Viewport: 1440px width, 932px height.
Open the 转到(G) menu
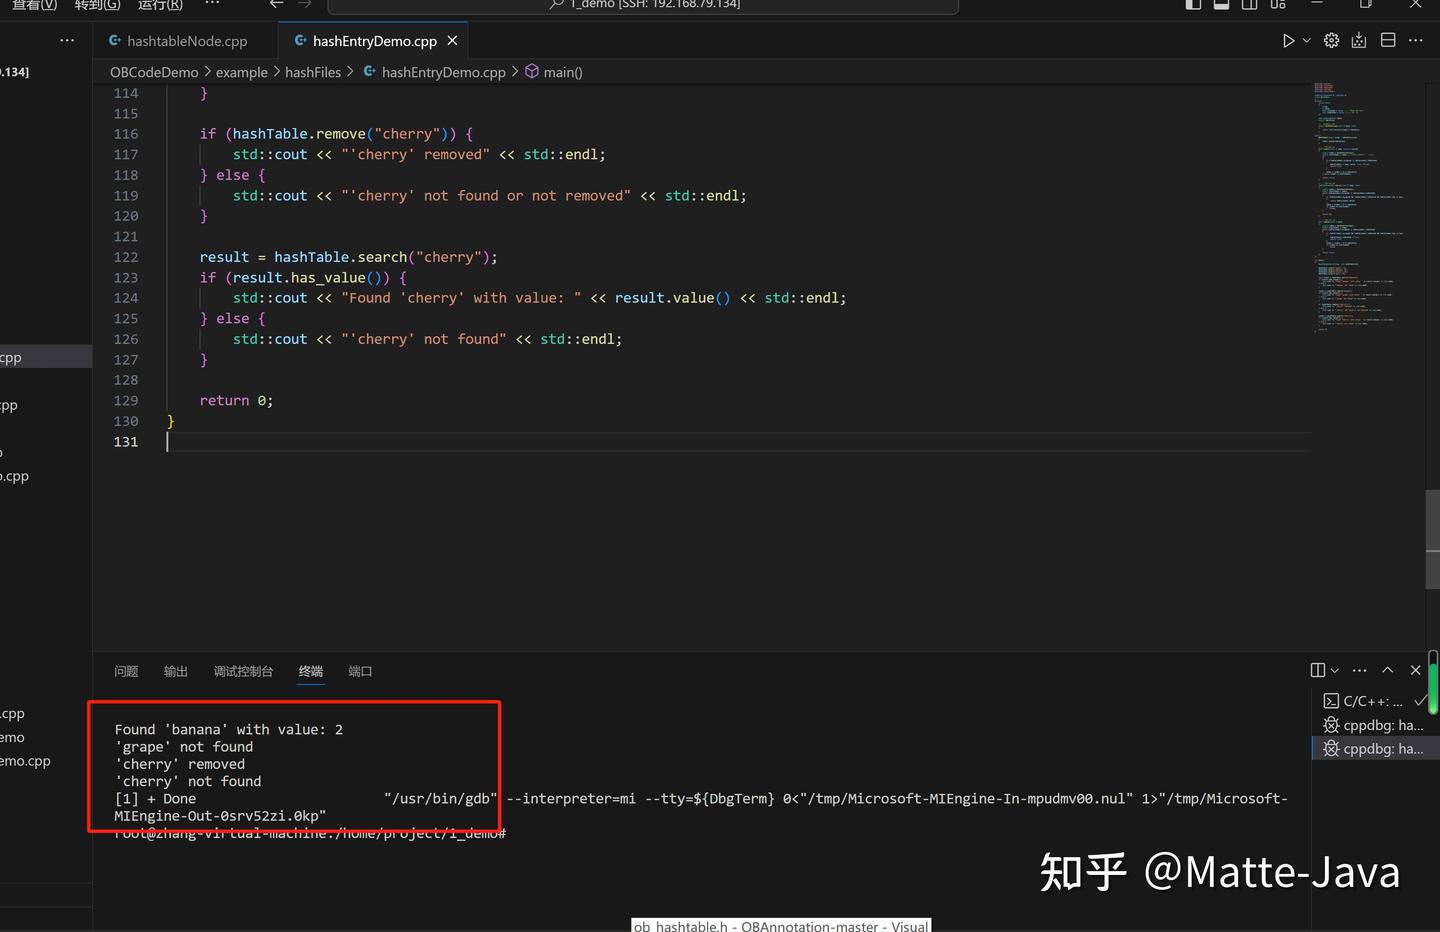pos(97,5)
